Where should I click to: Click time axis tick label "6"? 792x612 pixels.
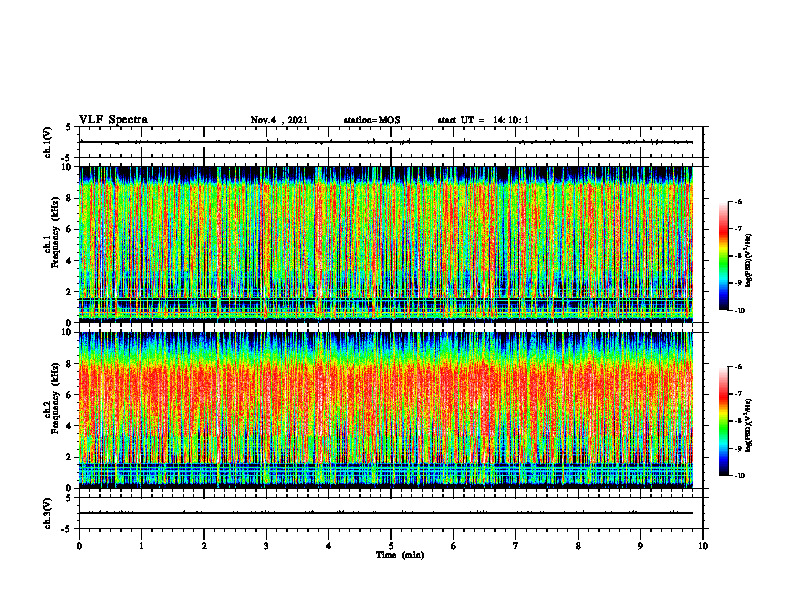[x=454, y=546]
